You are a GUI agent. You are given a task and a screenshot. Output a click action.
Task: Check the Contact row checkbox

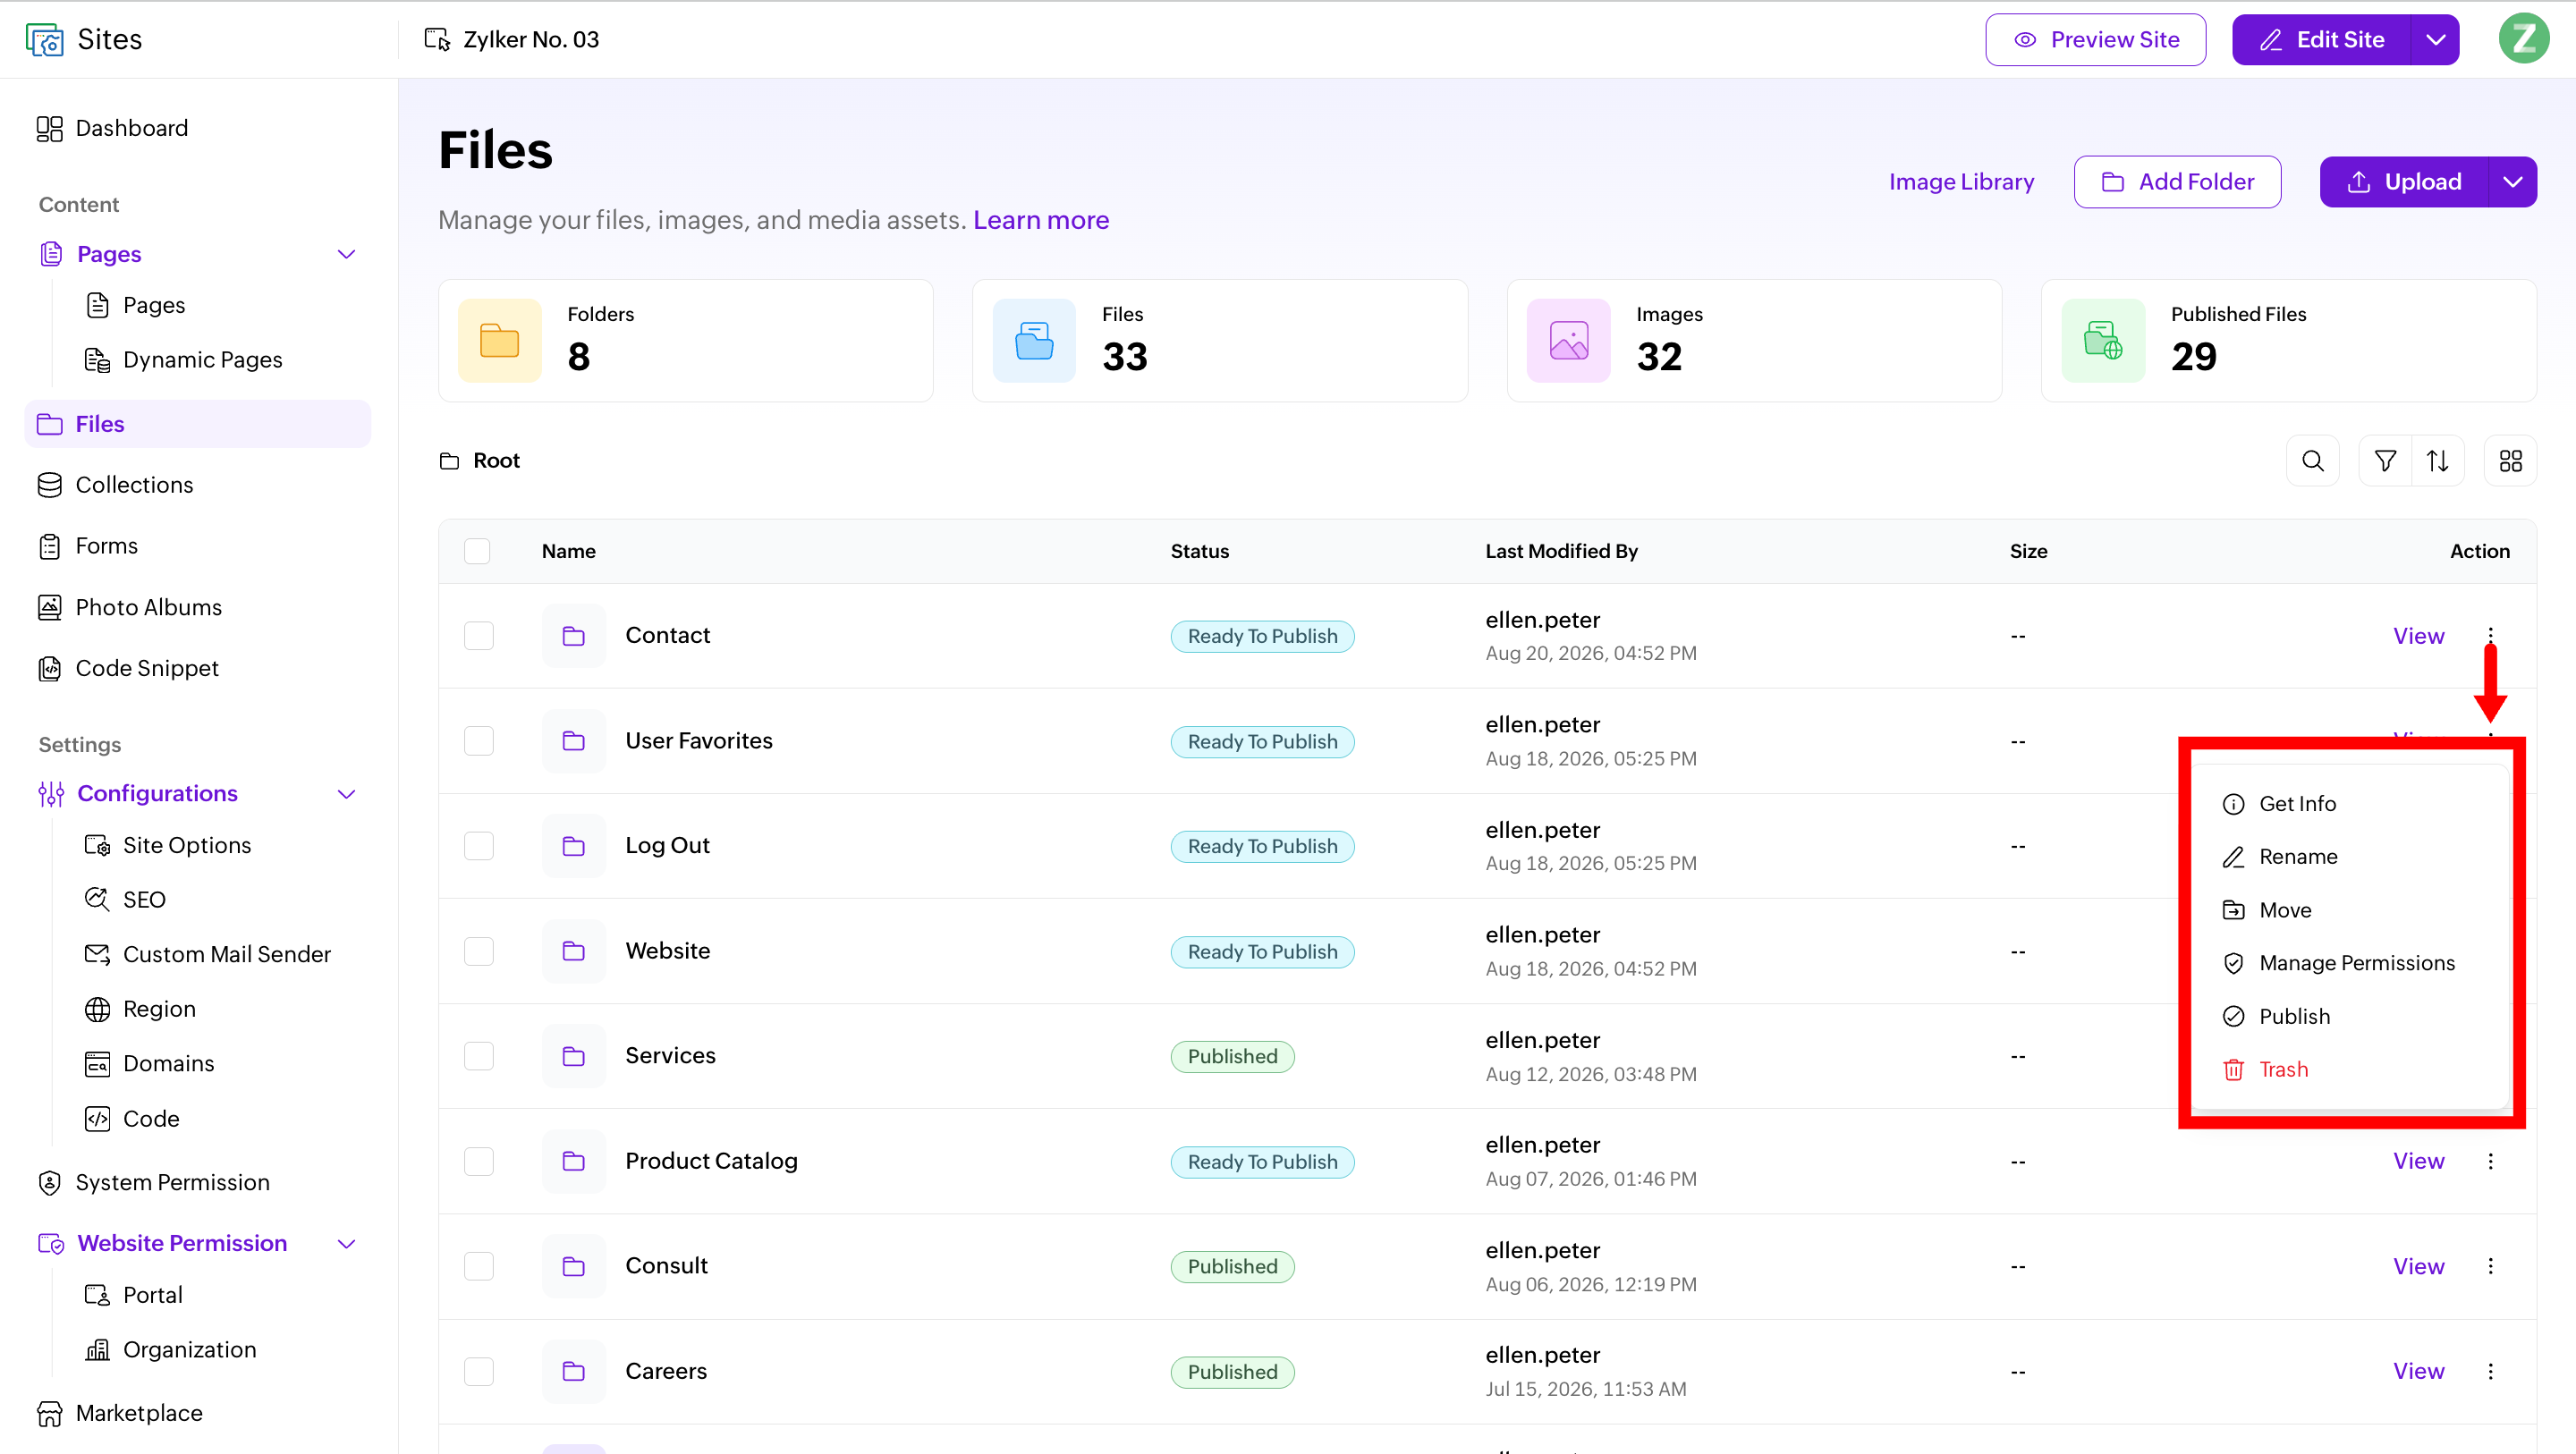[479, 636]
